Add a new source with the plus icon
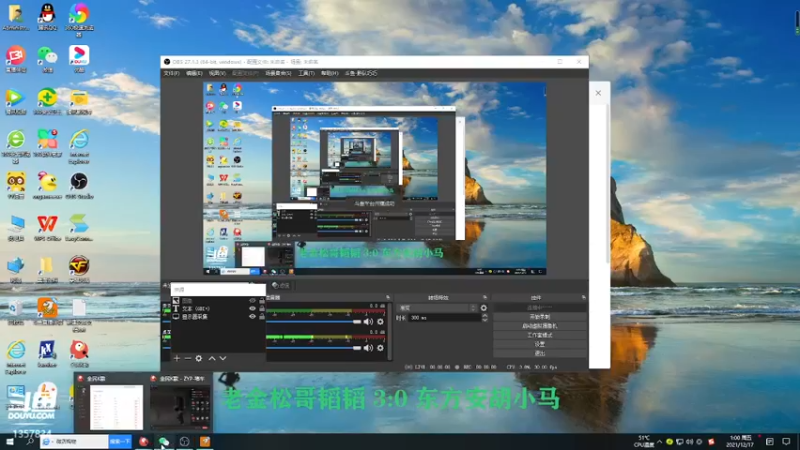The width and height of the screenshot is (800, 450). coord(177,359)
